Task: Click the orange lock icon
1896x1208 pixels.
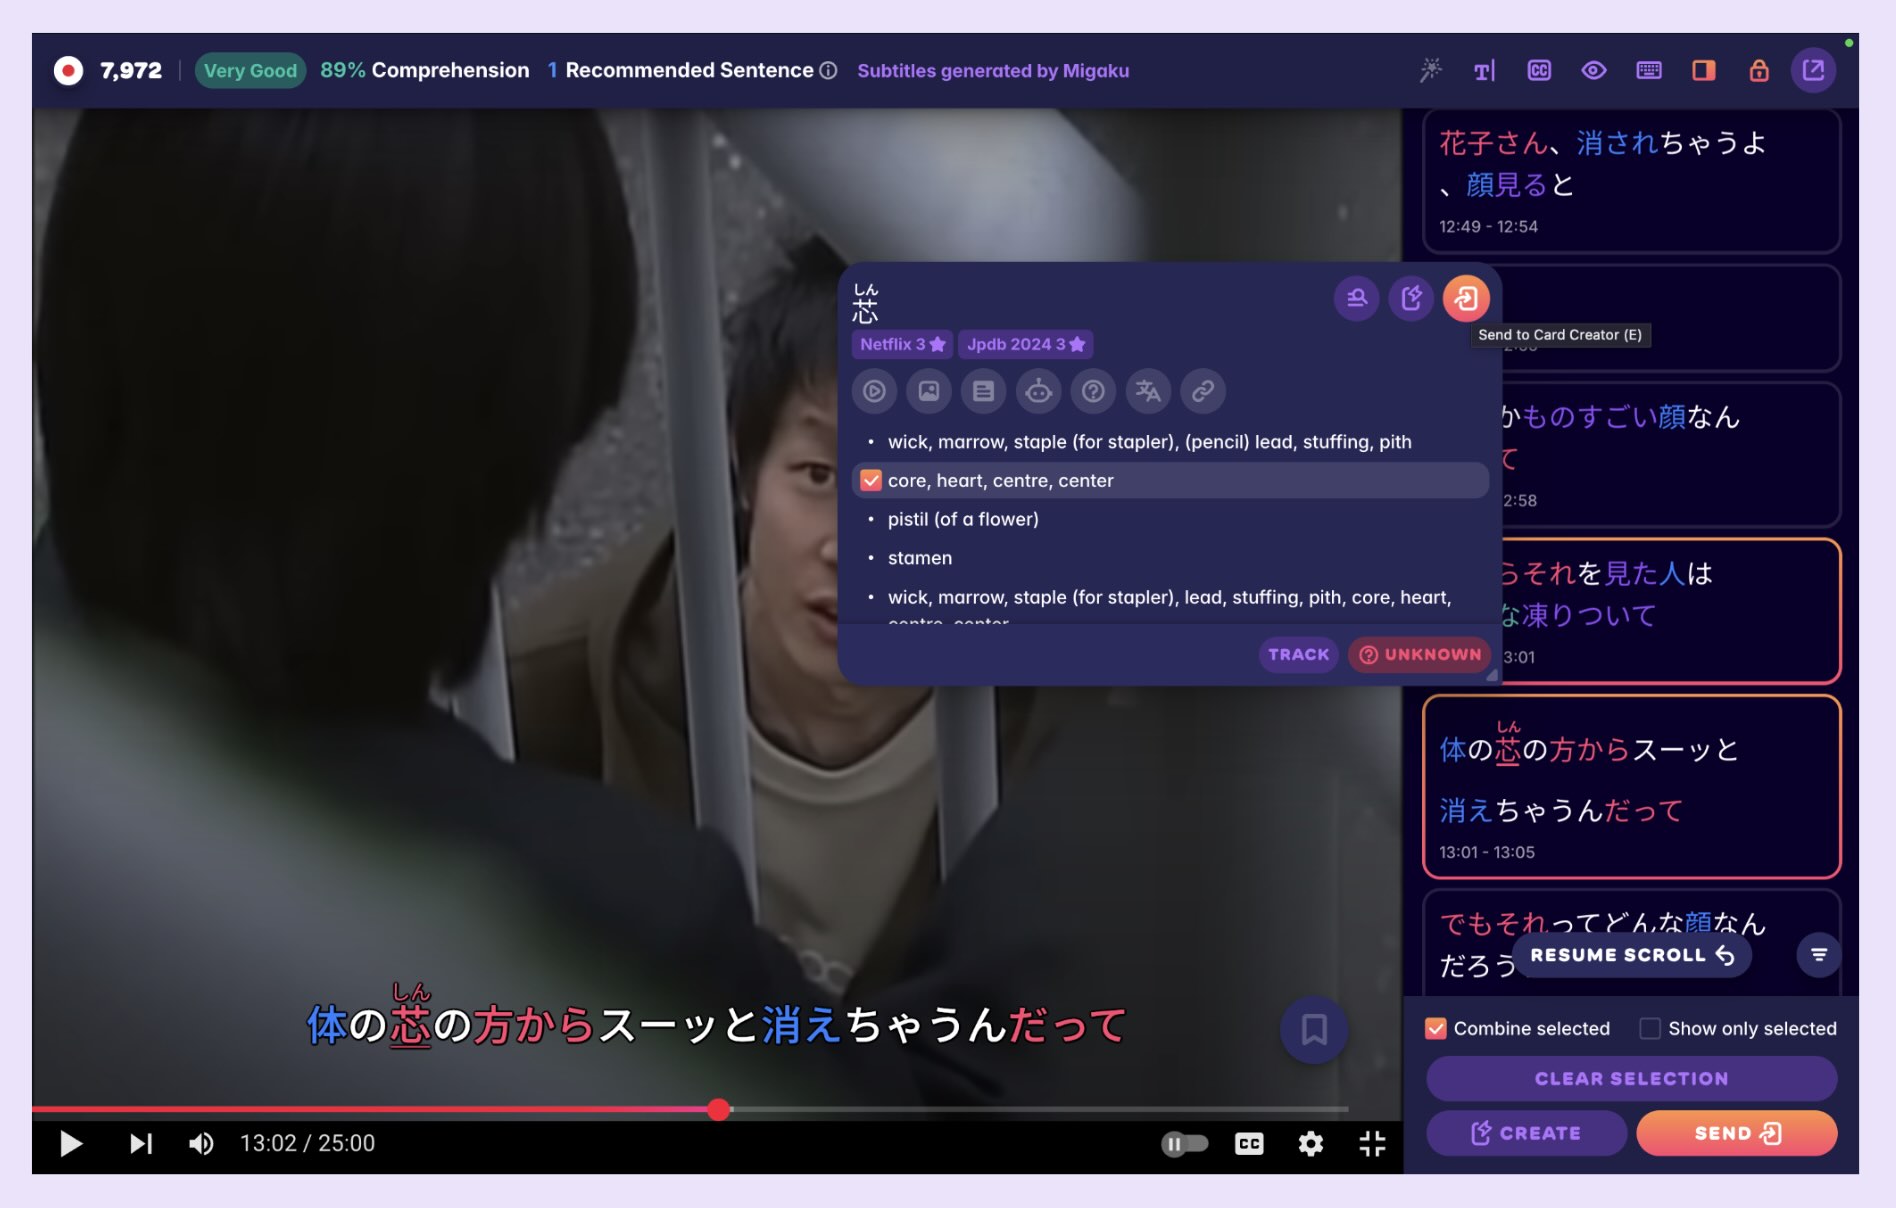Action: (x=1759, y=70)
